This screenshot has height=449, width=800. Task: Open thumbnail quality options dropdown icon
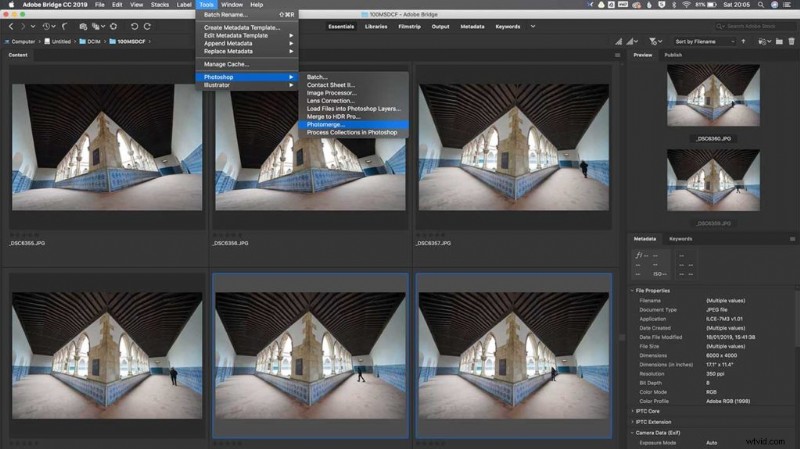click(632, 41)
